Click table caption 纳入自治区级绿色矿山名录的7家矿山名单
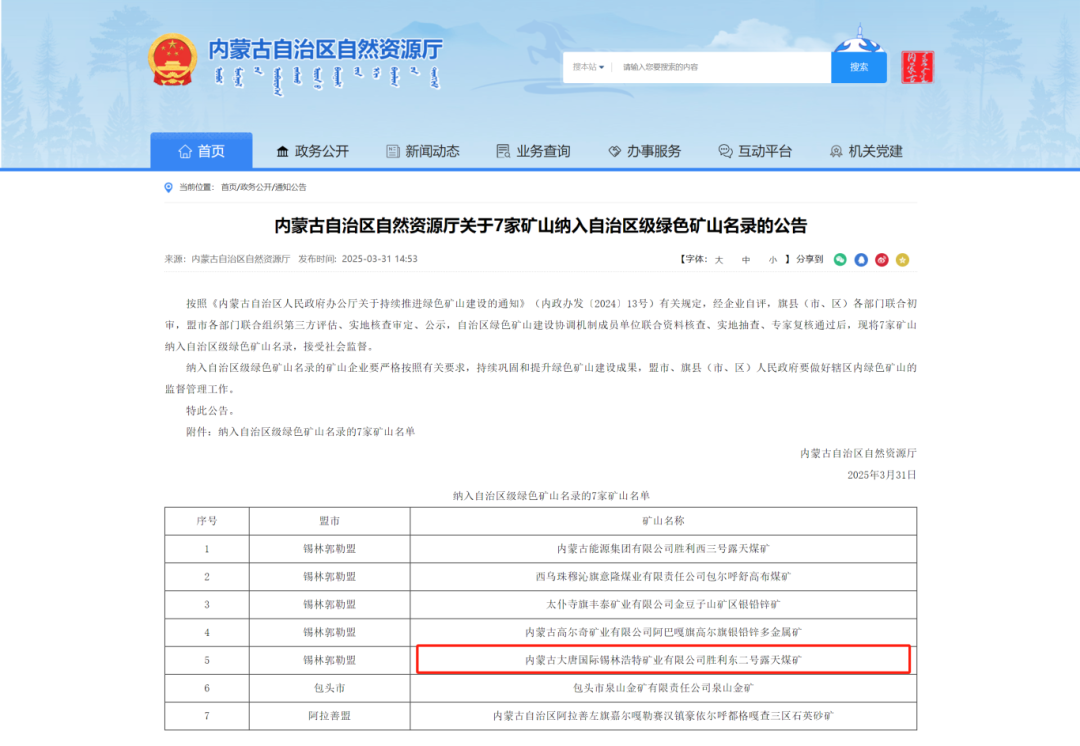 (x=551, y=495)
